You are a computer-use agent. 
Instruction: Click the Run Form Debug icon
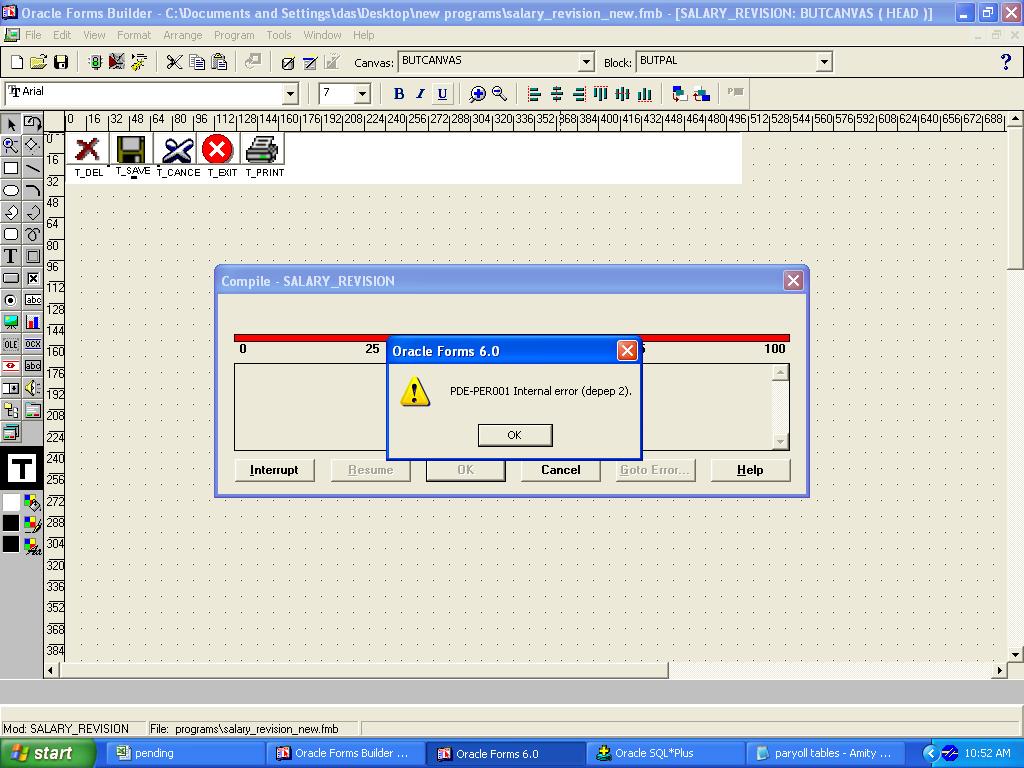pos(117,62)
